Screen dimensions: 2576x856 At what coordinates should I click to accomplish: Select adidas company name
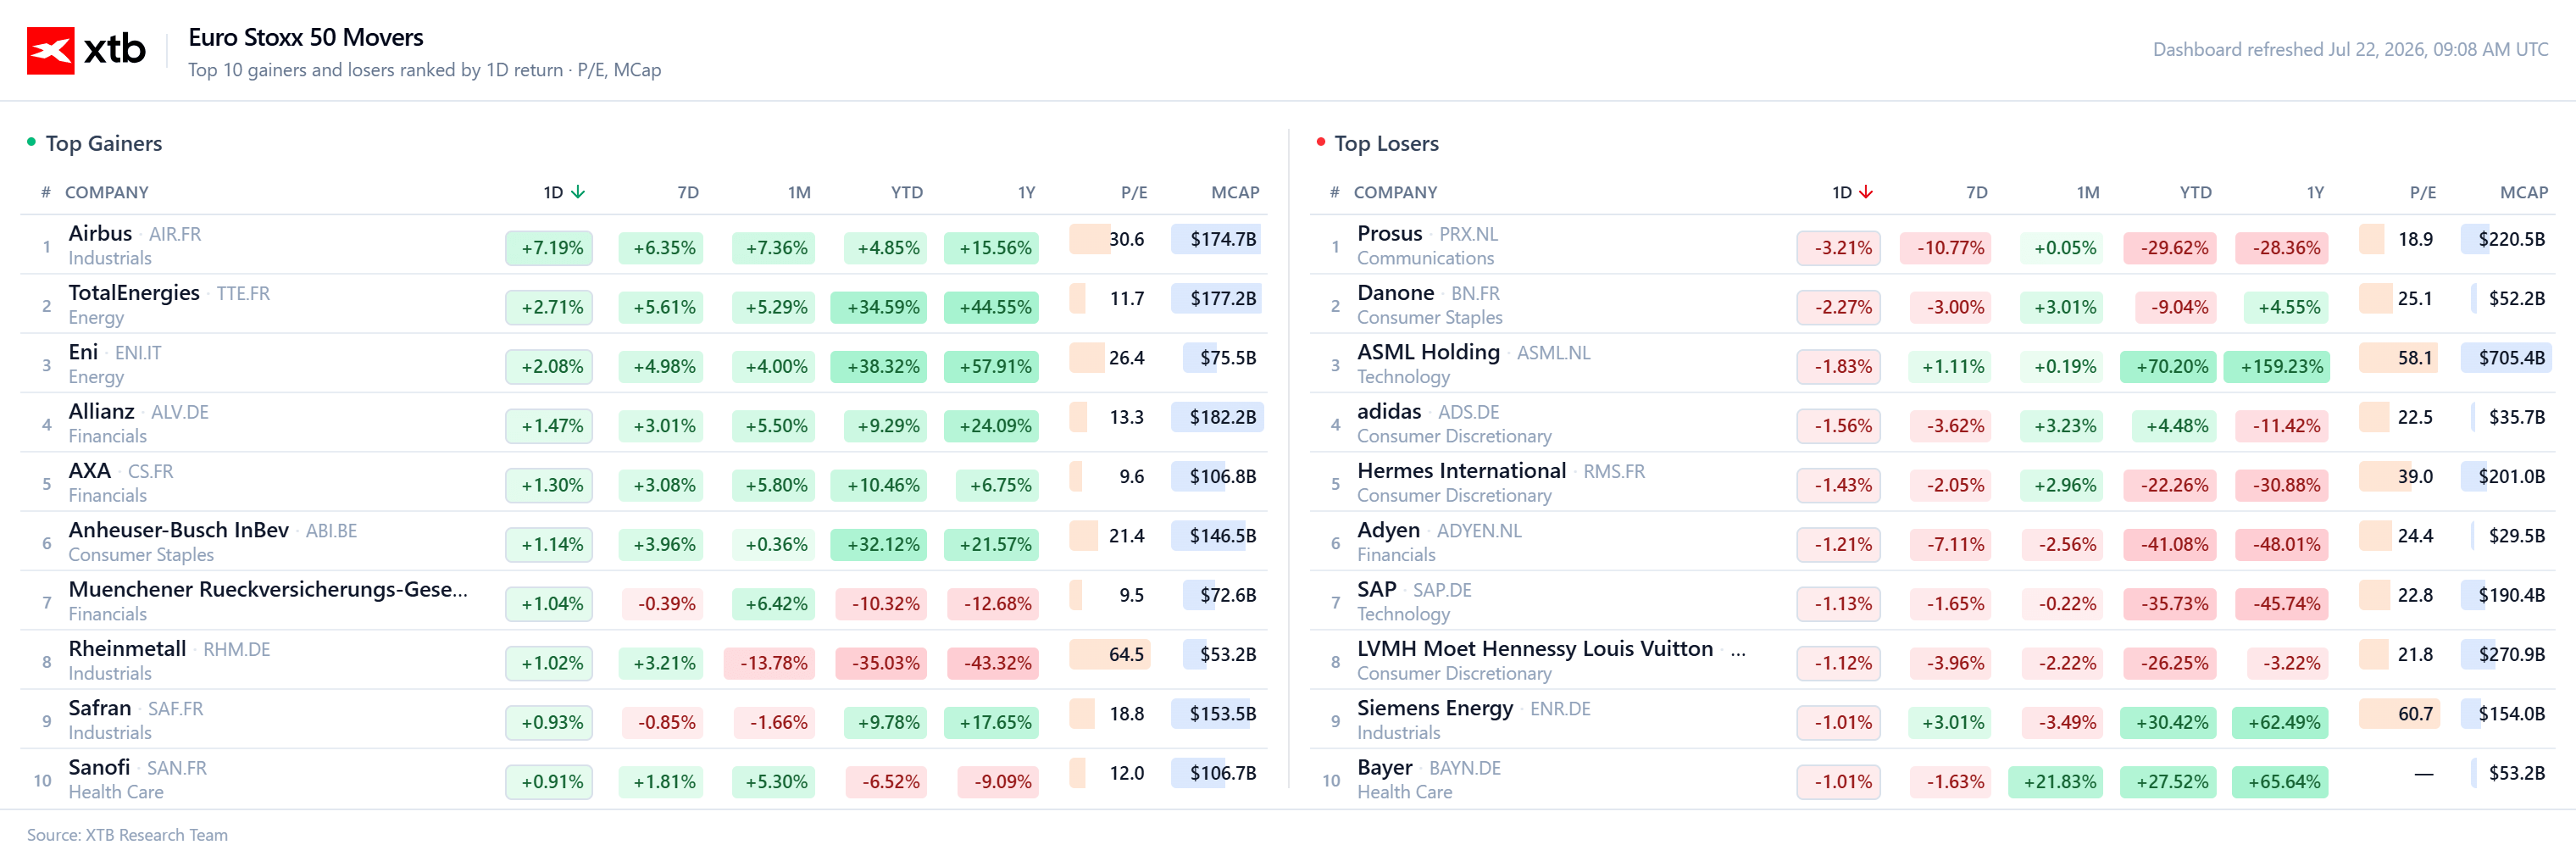click(1389, 411)
